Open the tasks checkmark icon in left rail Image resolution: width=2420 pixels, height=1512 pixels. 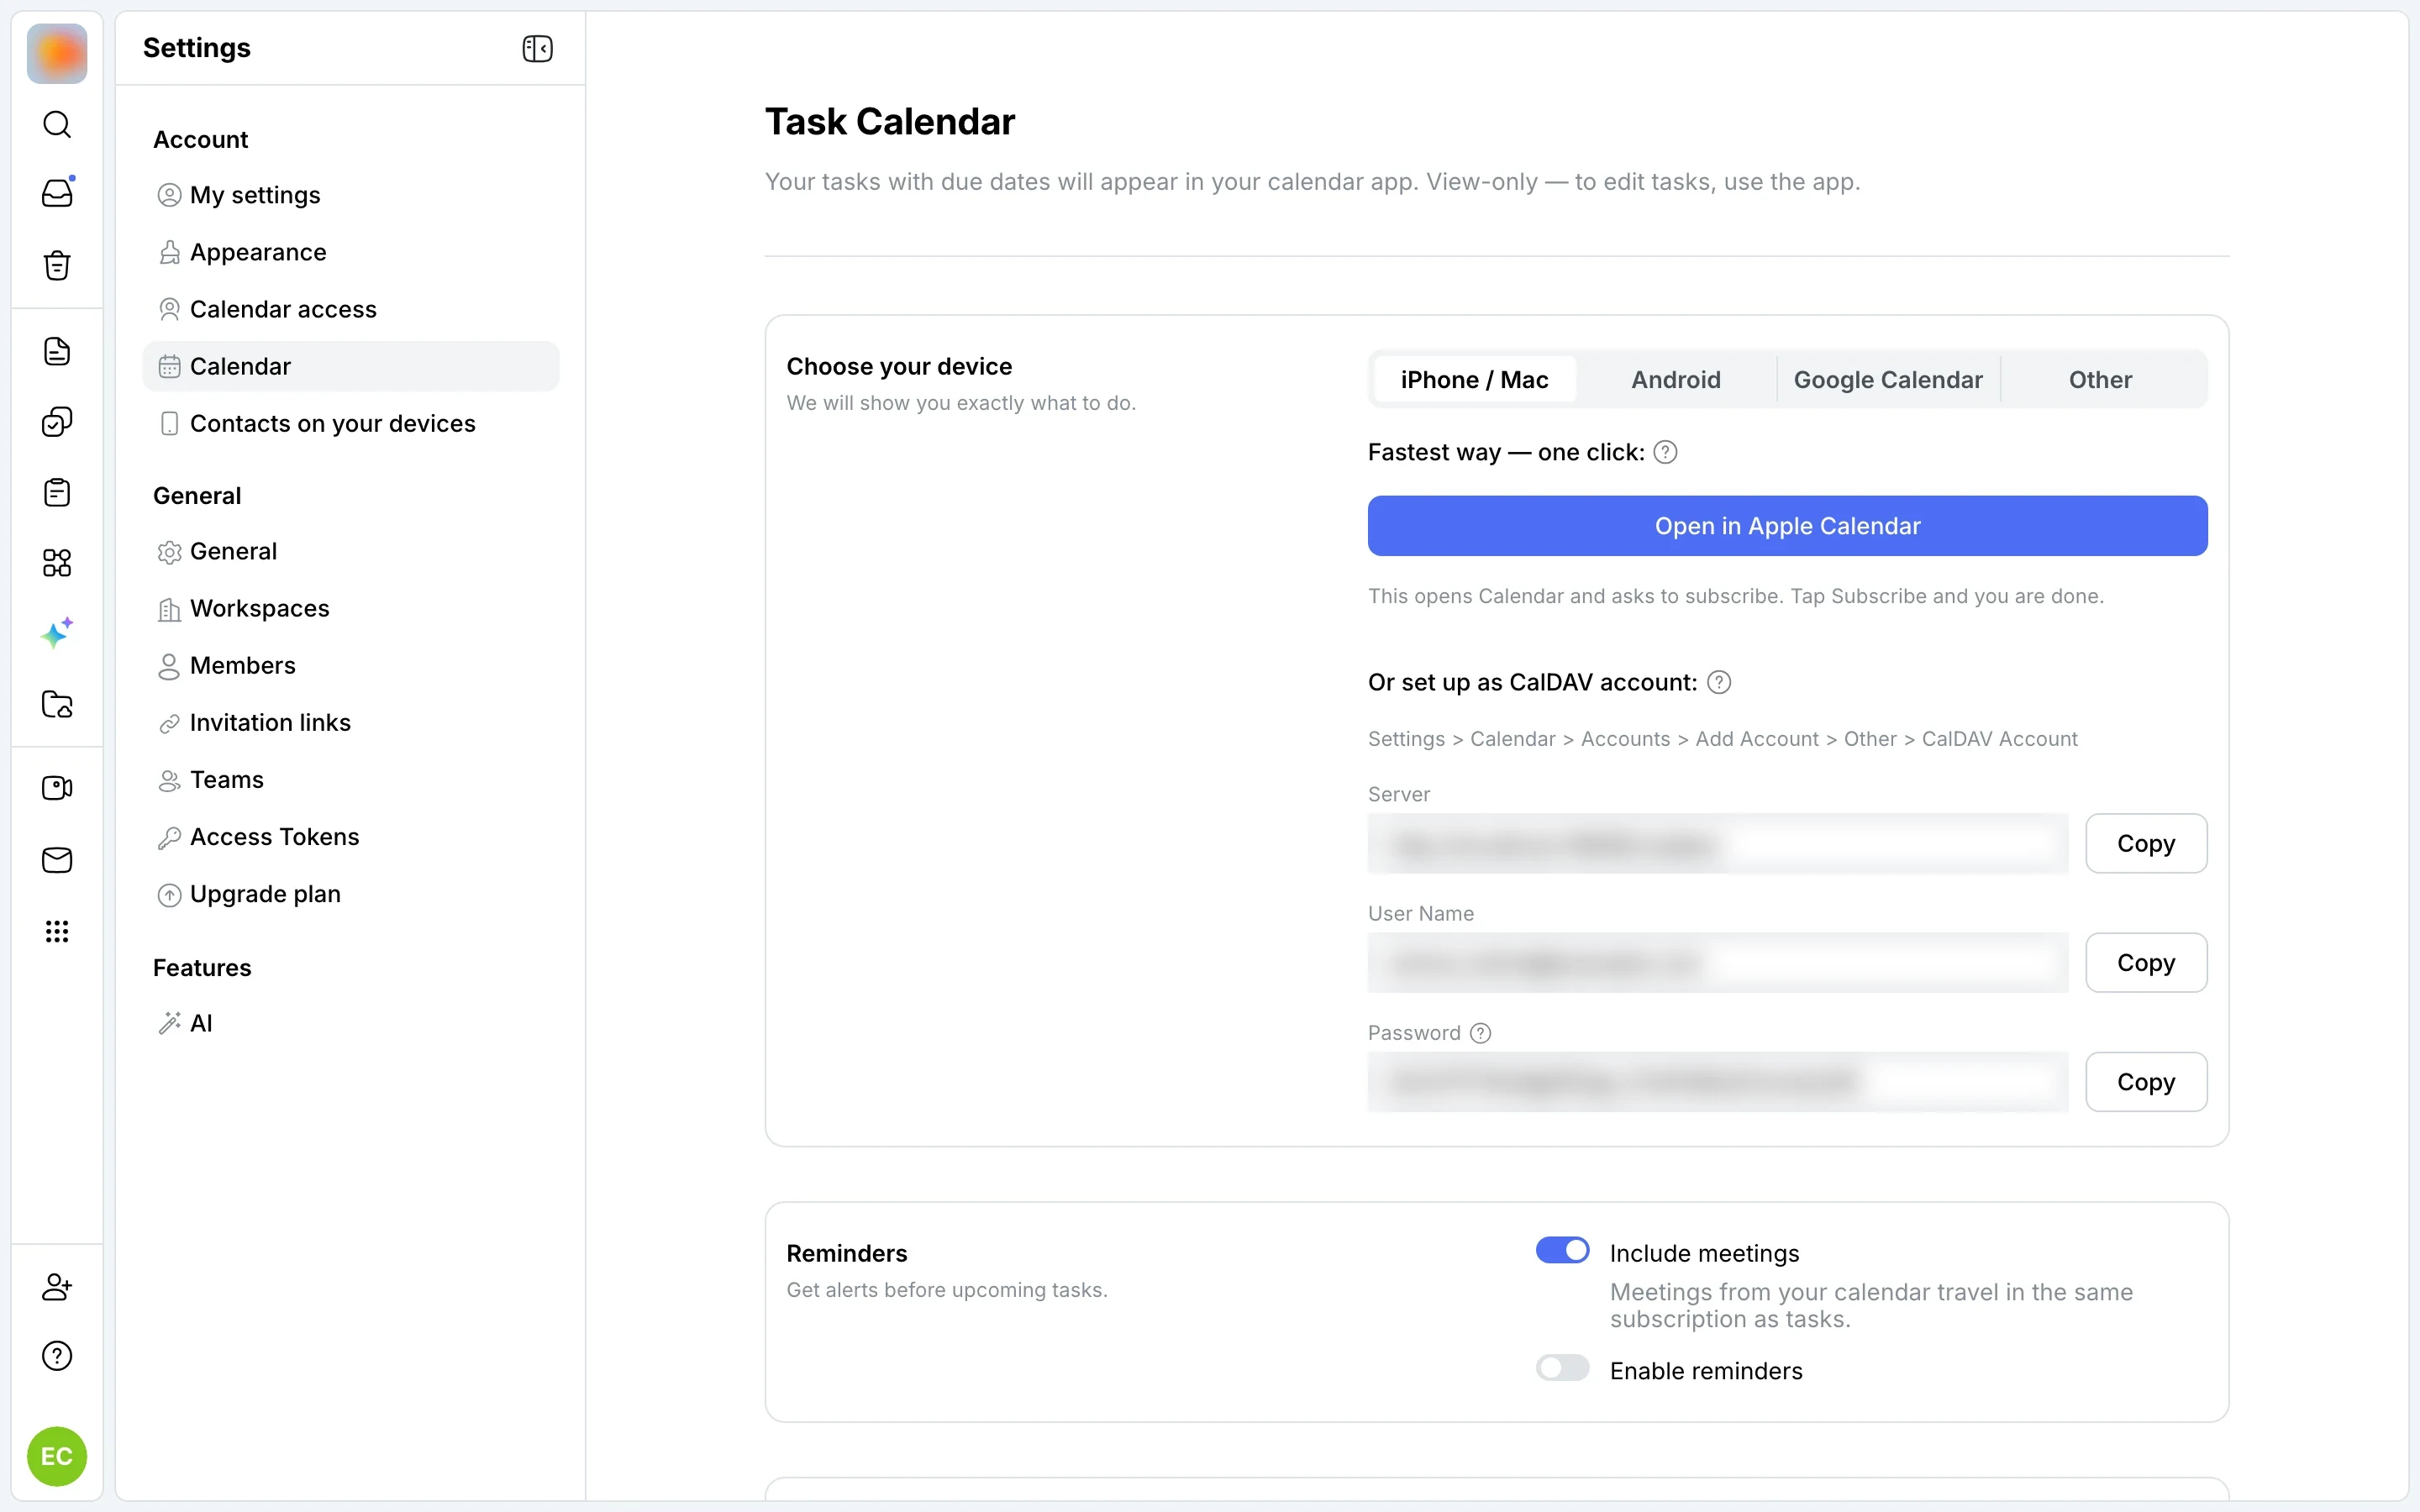57,422
